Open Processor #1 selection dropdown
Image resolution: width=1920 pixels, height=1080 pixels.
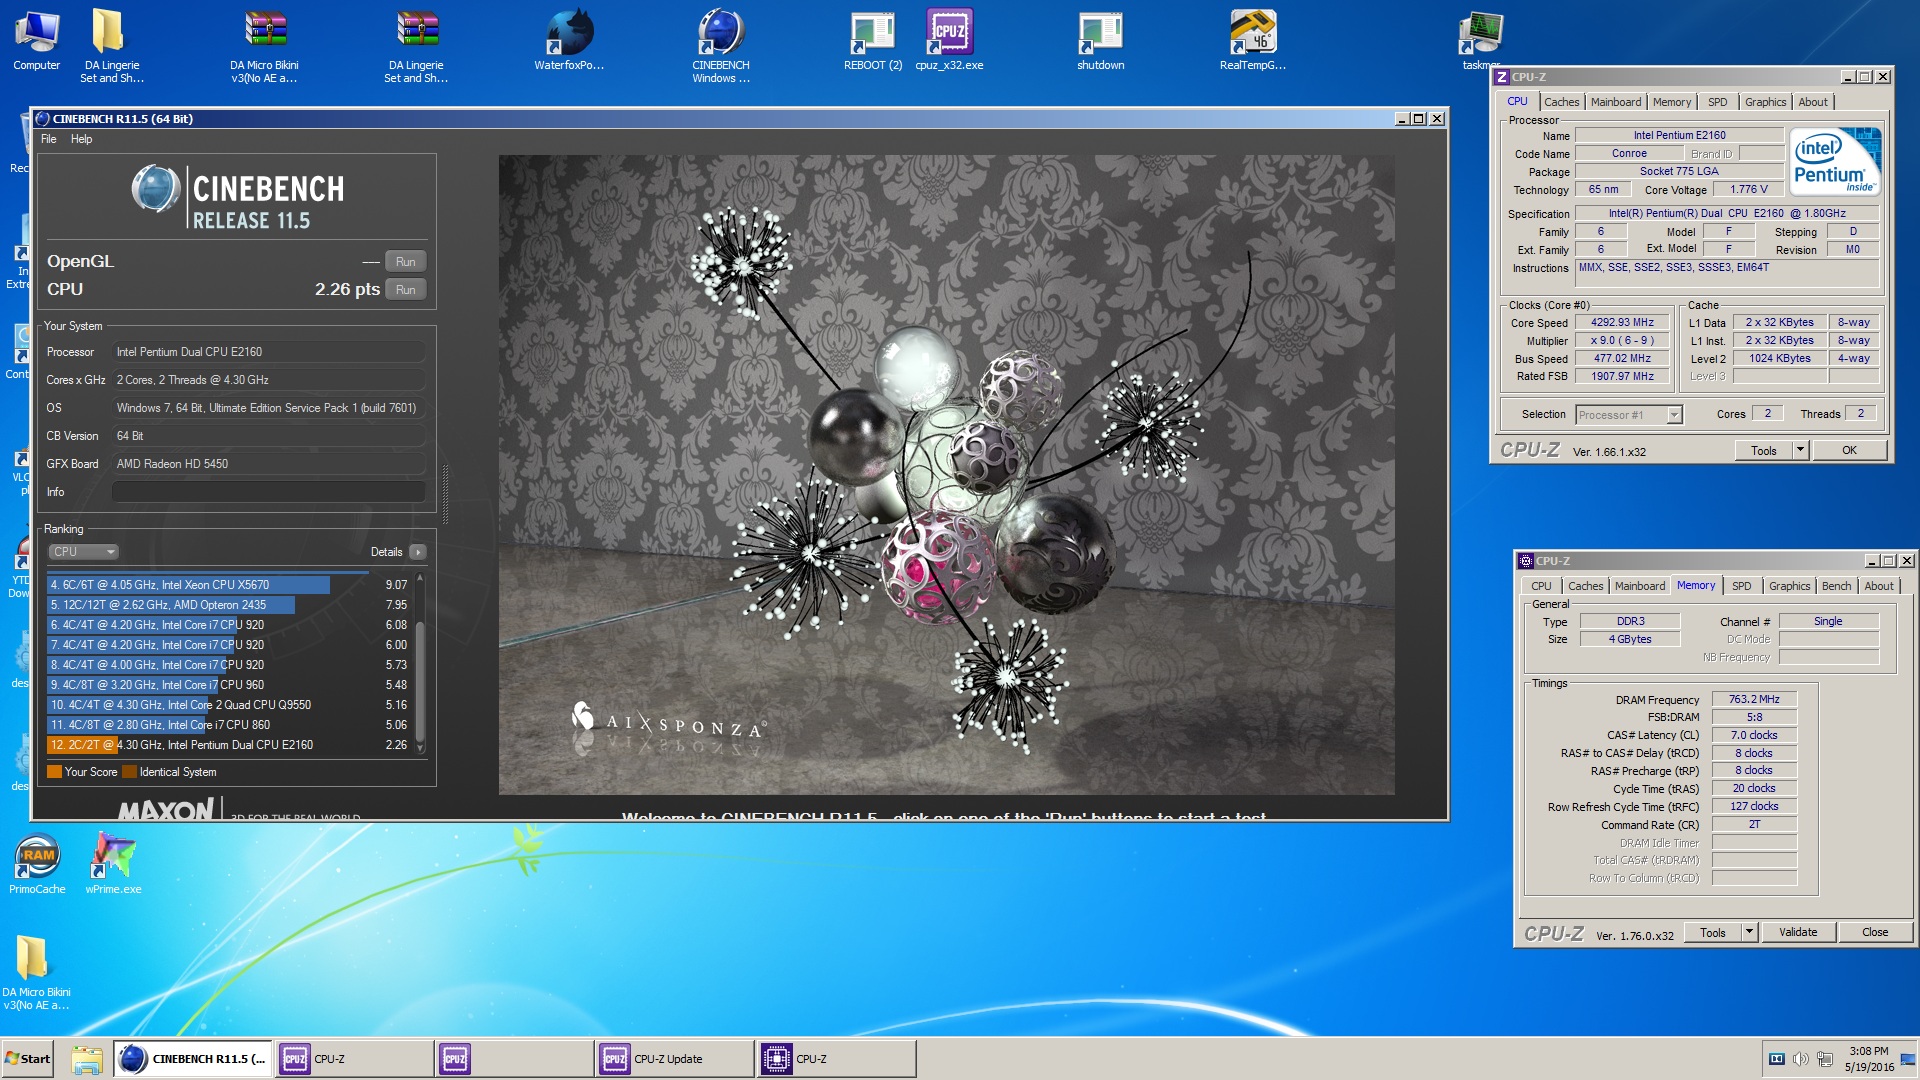point(1630,415)
